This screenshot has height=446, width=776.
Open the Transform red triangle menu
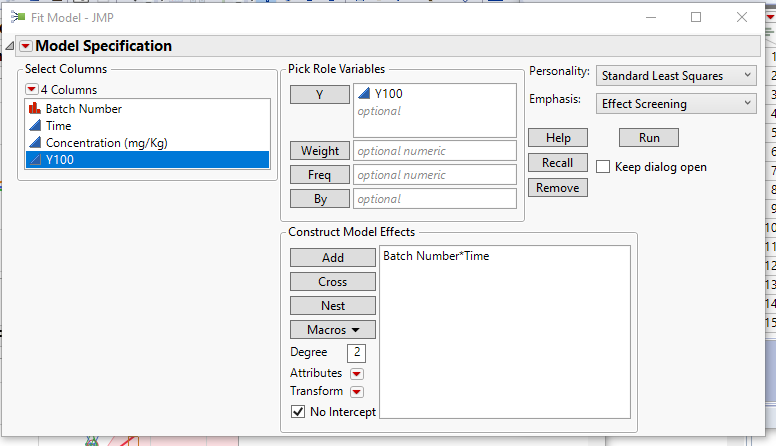pyautogui.click(x=357, y=392)
